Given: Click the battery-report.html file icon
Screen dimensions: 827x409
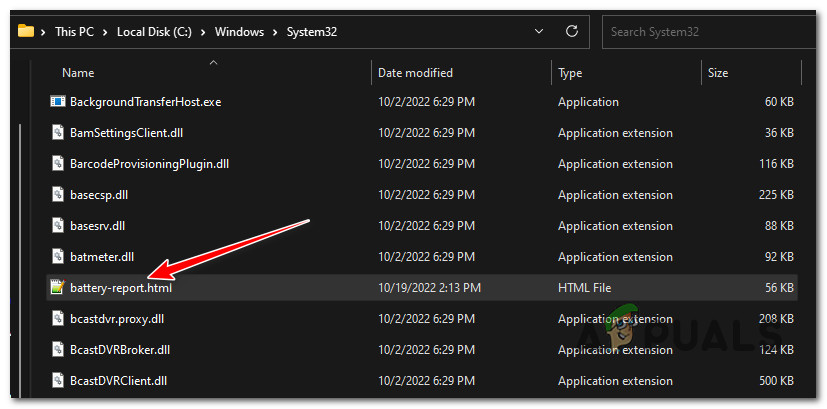Looking at the screenshot, I should pyautogui.click(x=57, y=288).
